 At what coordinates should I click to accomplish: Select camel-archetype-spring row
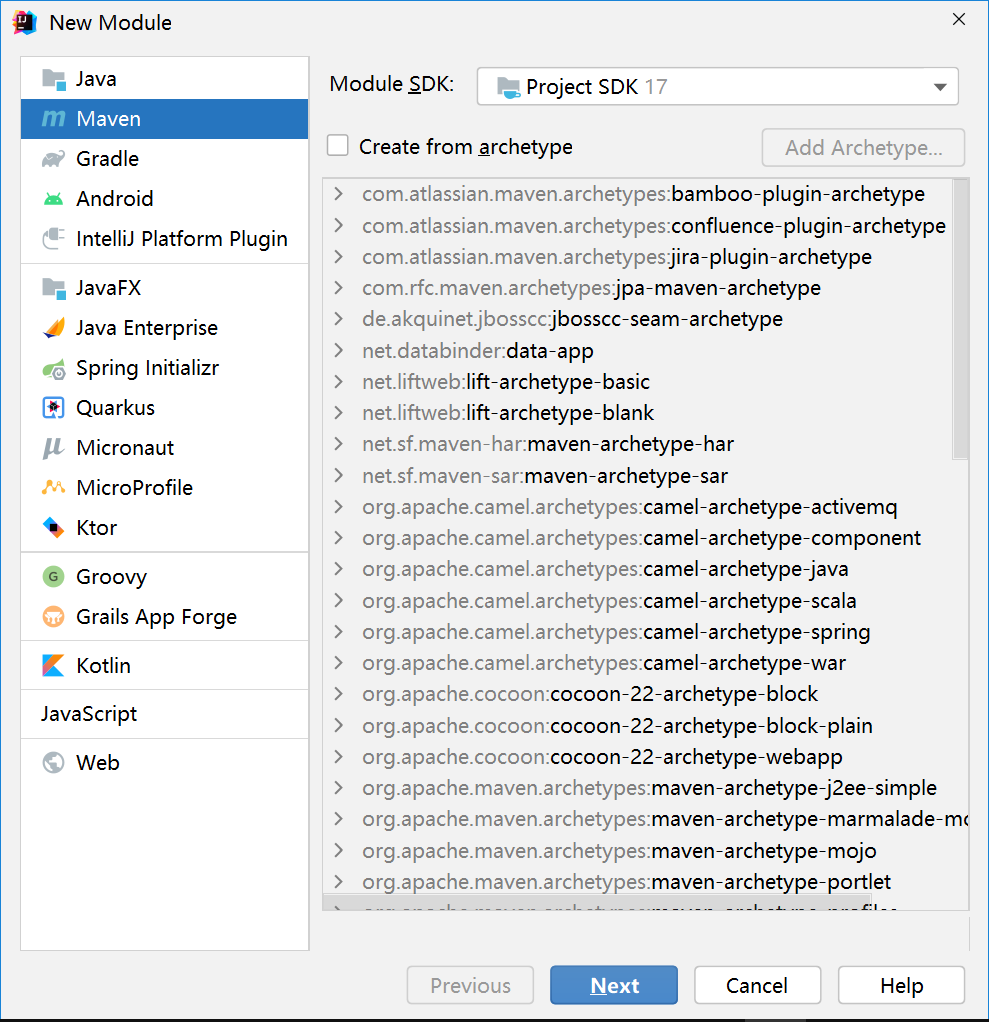pyautogui.click(x=638, y=632)
